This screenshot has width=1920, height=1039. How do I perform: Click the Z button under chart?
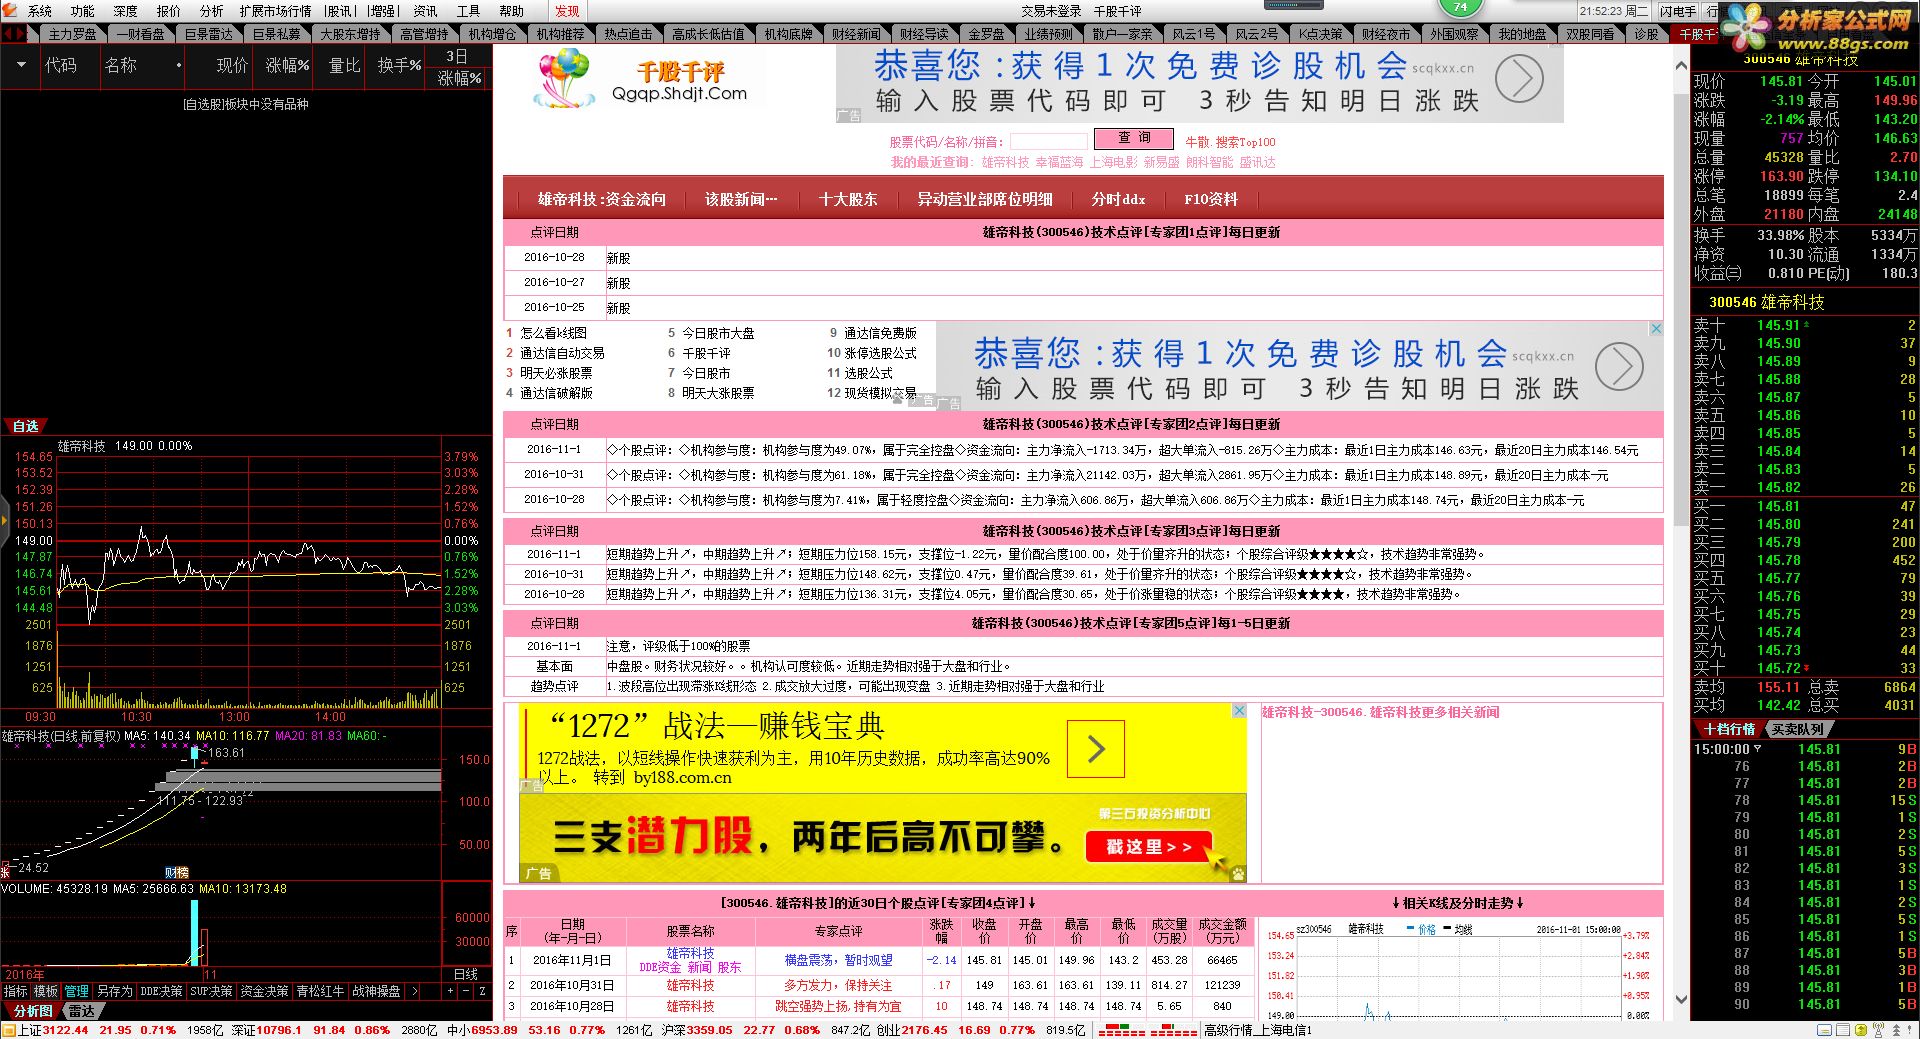click(x=482, y=991)
